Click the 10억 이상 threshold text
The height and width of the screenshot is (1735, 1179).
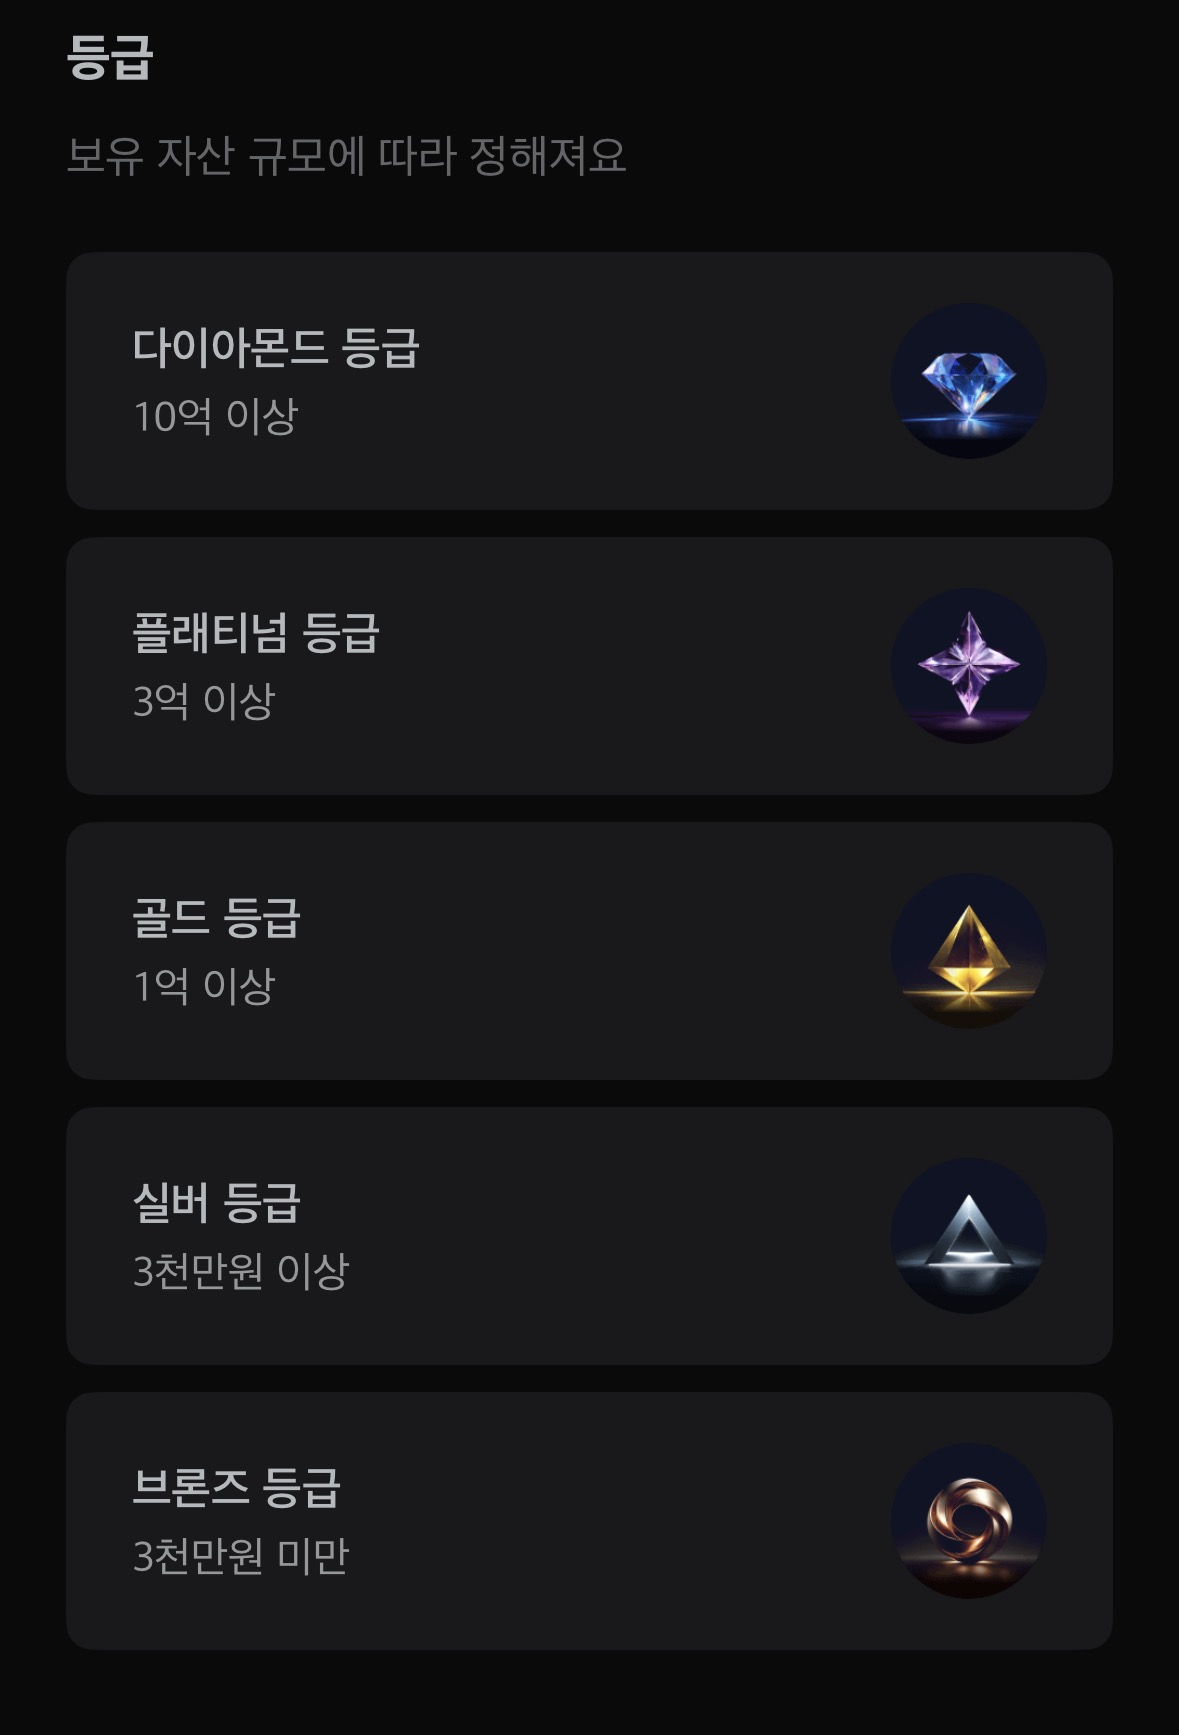point(215,416)
